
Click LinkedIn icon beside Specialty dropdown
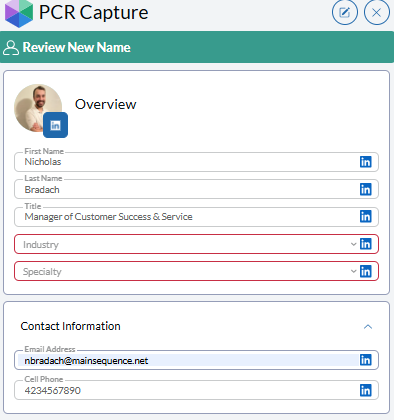click(x=366, y=271)
